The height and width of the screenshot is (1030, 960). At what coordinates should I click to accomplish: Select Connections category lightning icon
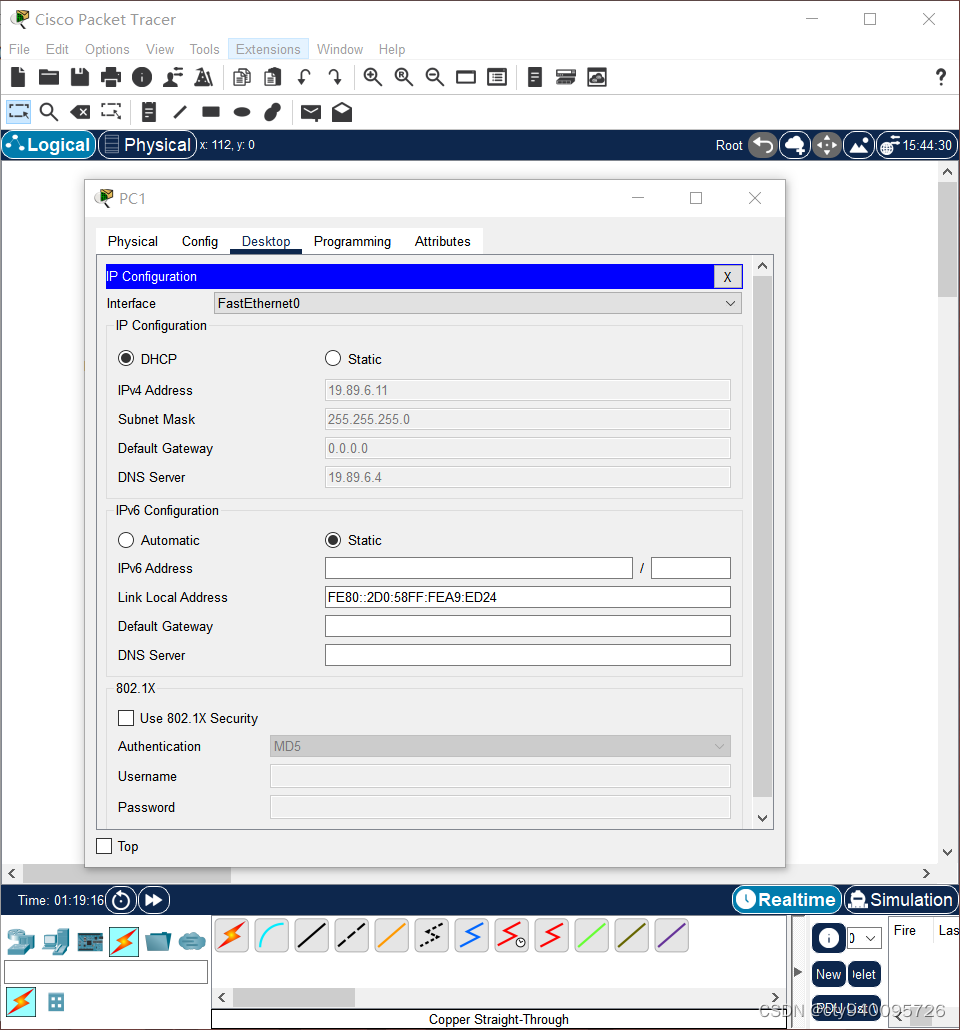[x=124, y=942]
